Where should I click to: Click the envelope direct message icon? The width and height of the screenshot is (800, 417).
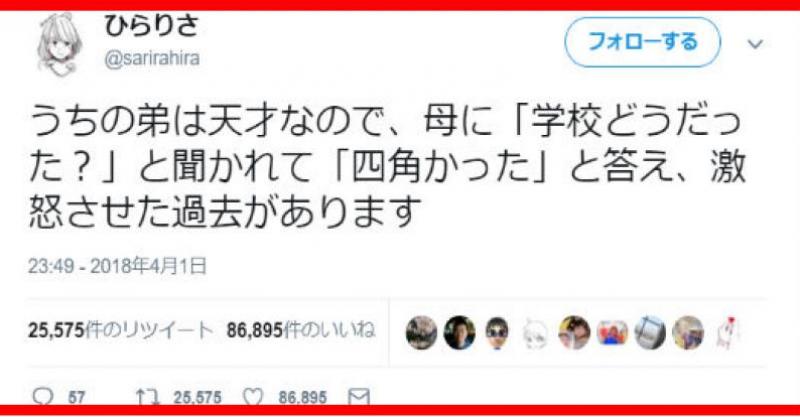click(x=358, y=397)
